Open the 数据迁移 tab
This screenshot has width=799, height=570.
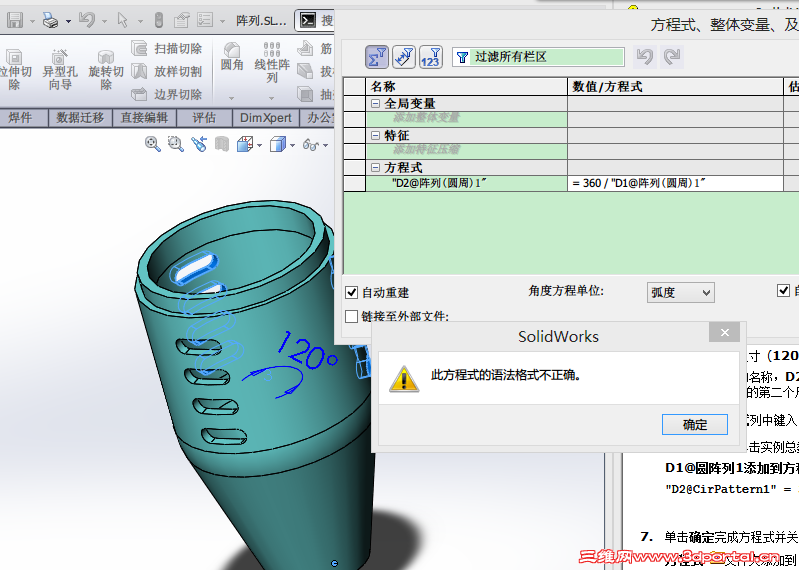point(80,118)
